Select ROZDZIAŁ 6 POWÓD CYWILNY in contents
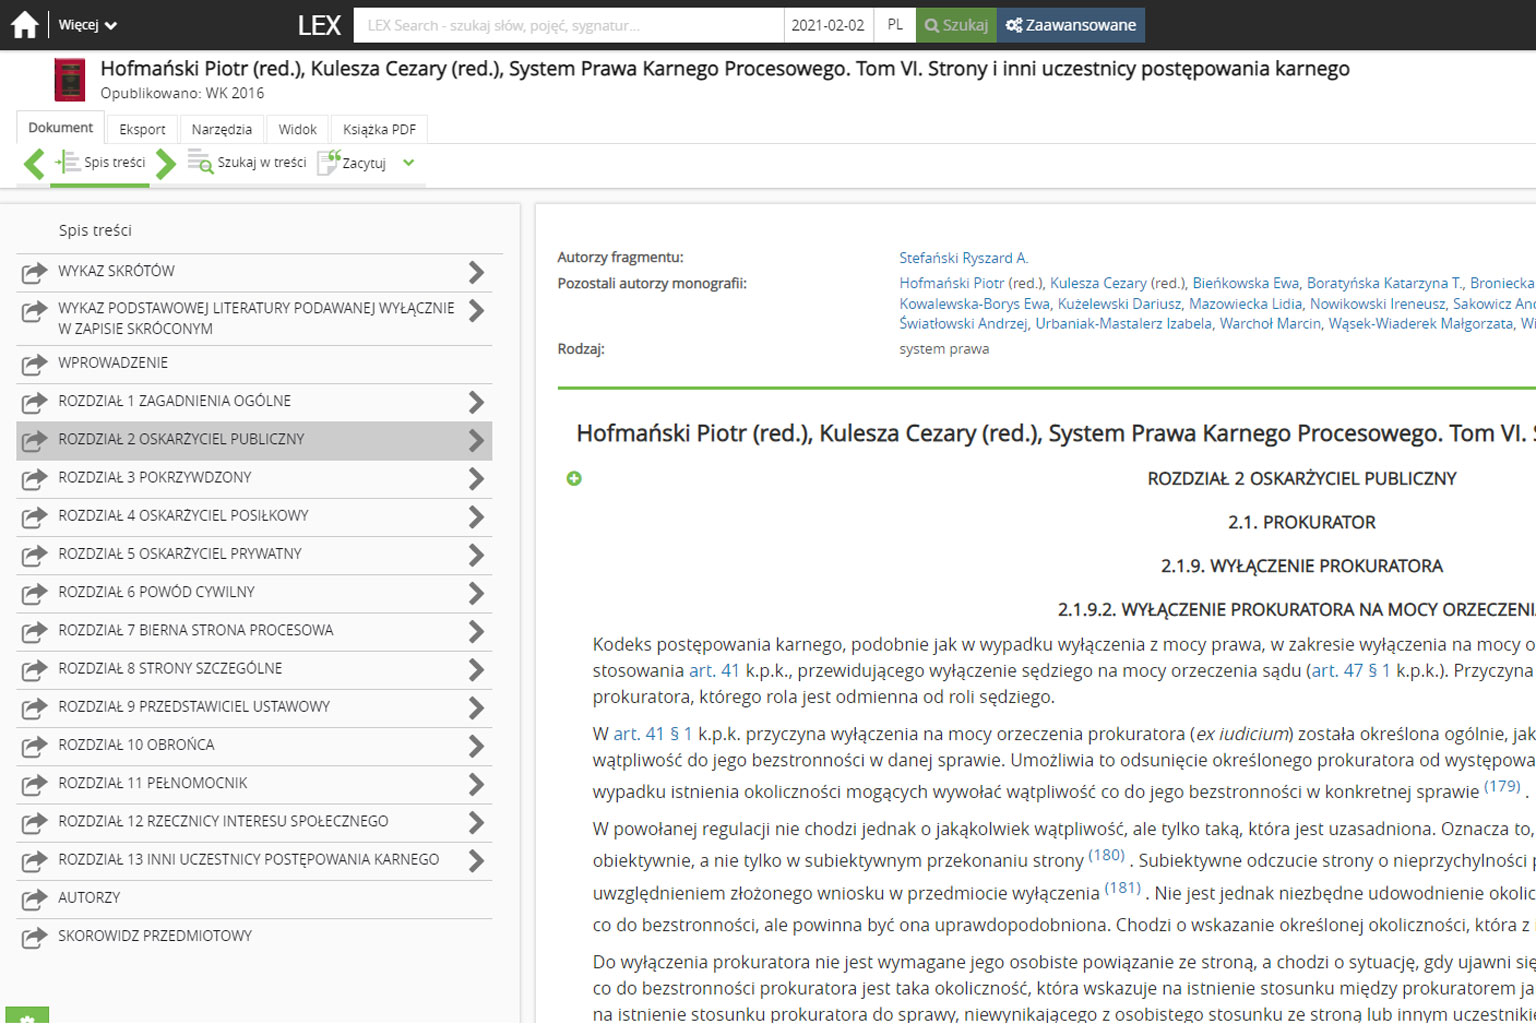This screenshot has width=1536, height=1024. click(156, 592)
